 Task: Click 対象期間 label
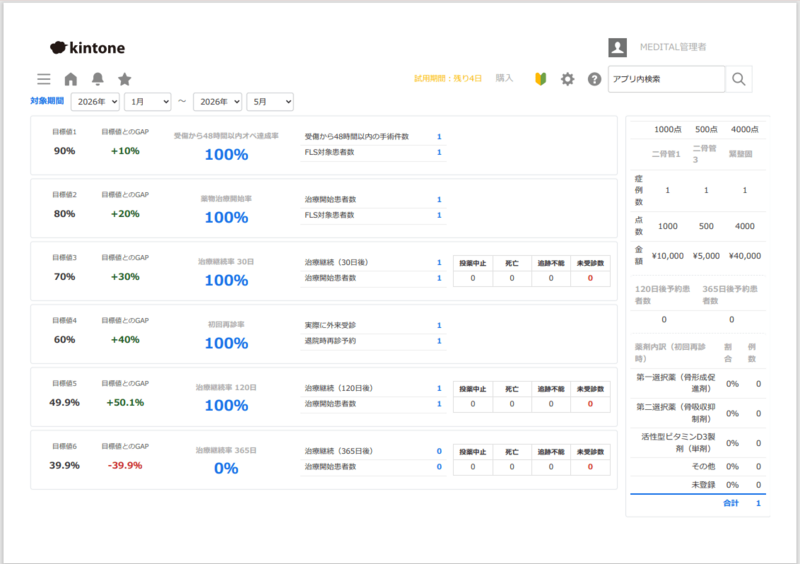click(47, 101)
